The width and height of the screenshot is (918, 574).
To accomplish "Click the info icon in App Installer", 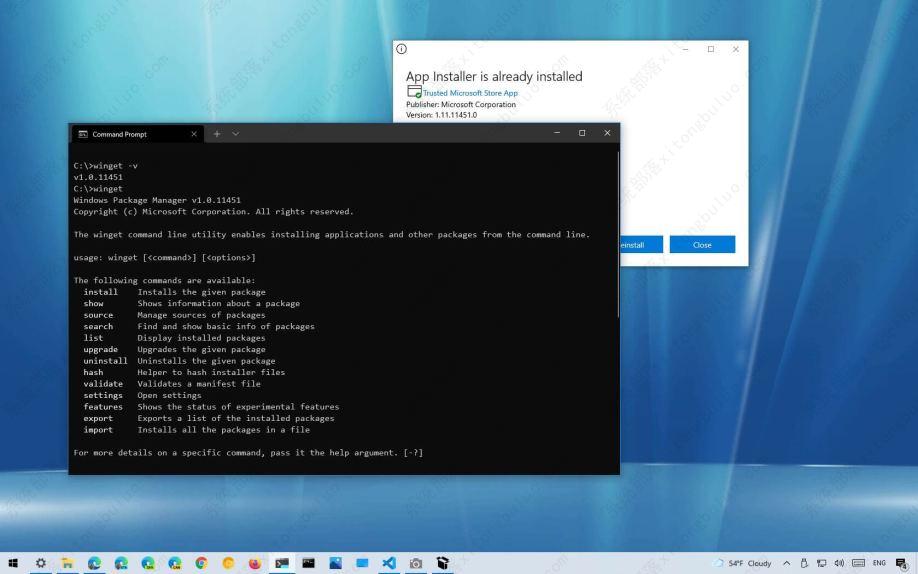I will point(402,48).
